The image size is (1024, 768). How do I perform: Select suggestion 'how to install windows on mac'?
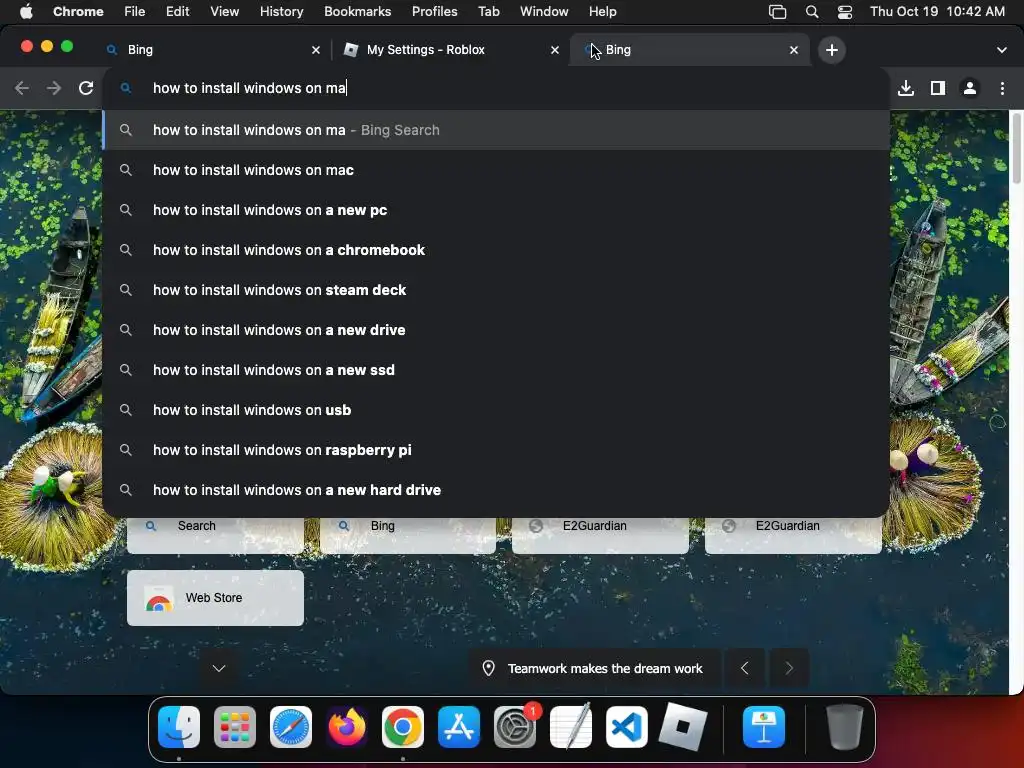(x=496, y=170)
